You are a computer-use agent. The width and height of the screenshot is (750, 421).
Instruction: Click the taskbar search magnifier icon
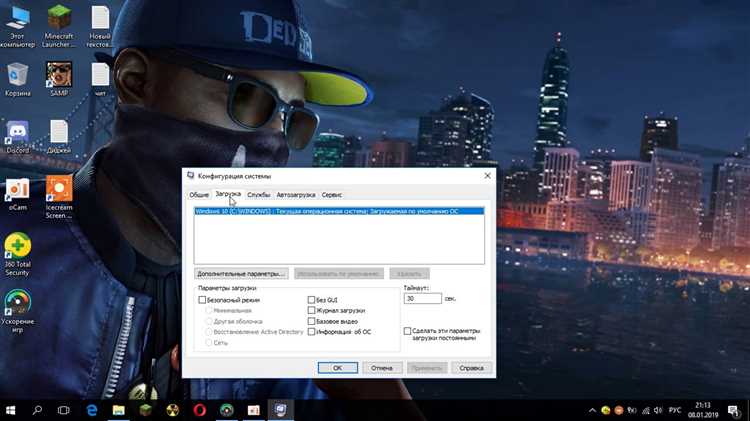point(37,410)
